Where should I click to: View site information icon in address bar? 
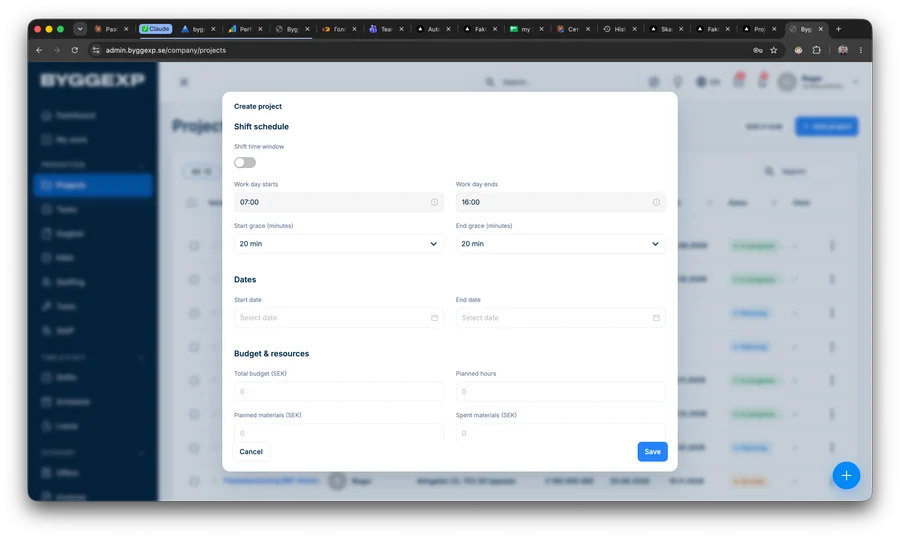pyautogui.click(x=96, y=51)
